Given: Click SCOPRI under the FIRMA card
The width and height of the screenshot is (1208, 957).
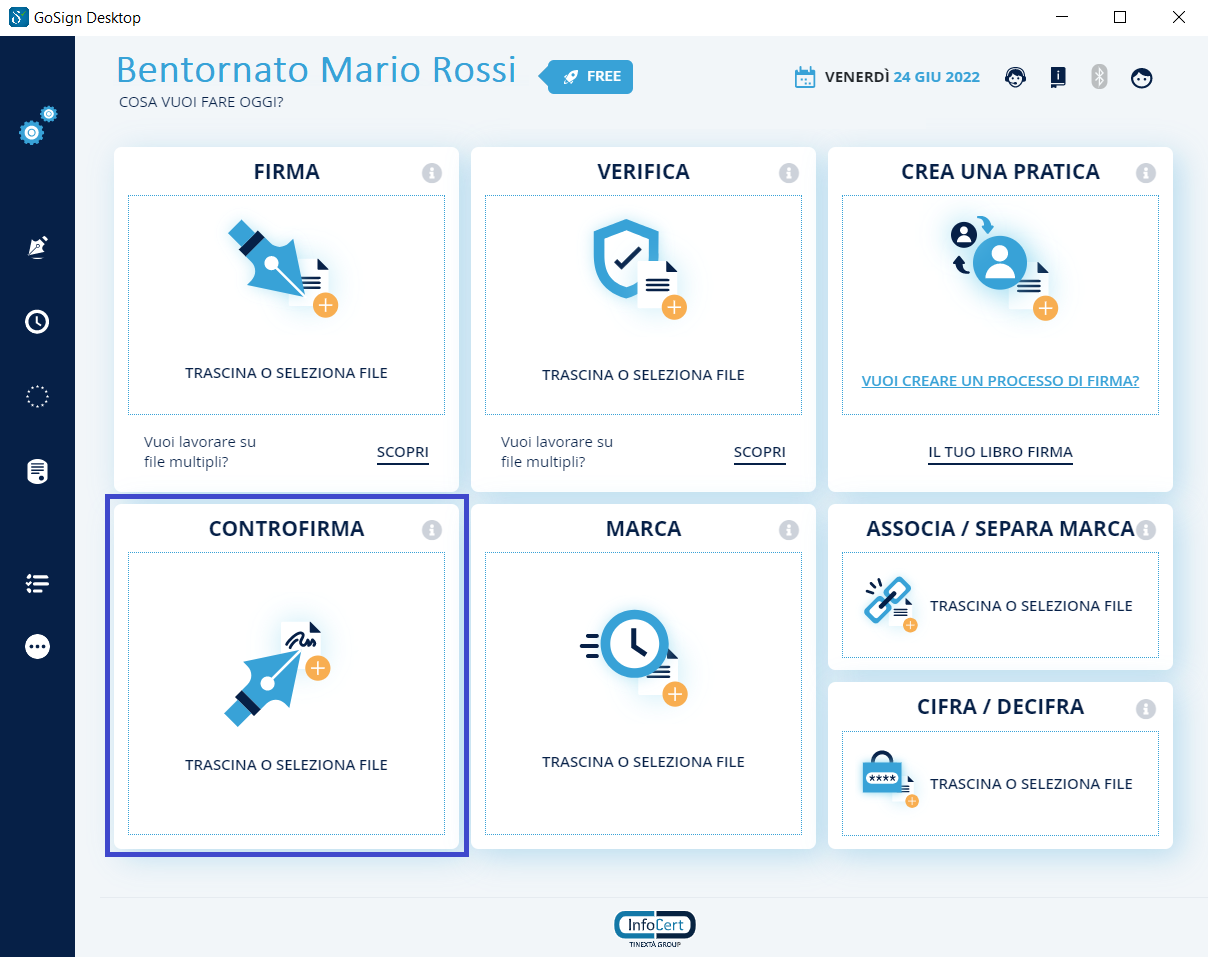Looking at the screenshot, I should point(403,452).
